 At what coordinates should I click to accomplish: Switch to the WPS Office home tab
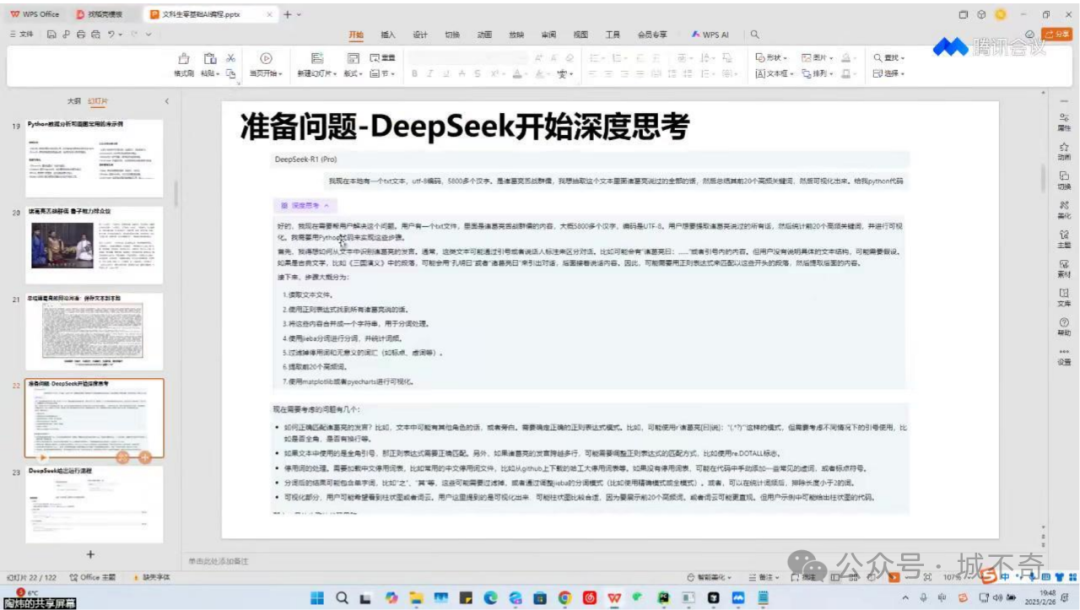(34, 14)
